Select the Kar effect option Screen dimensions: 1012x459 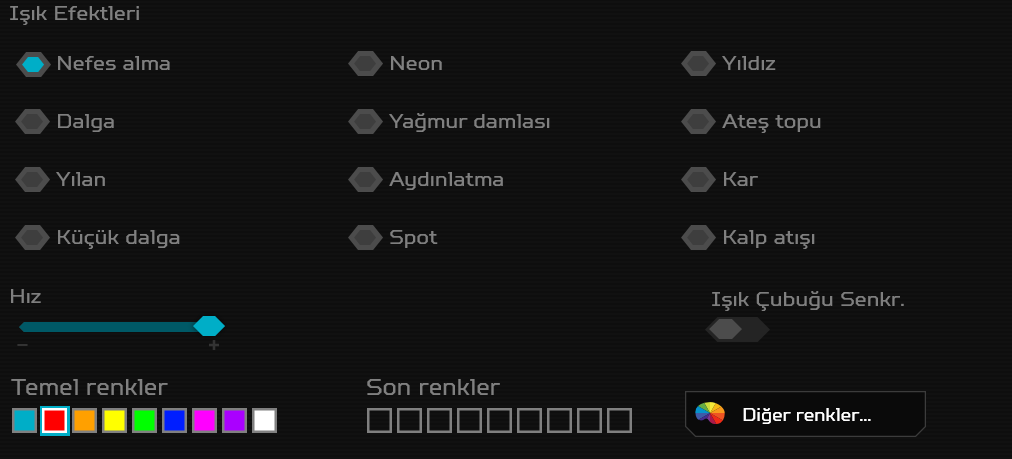698,180
